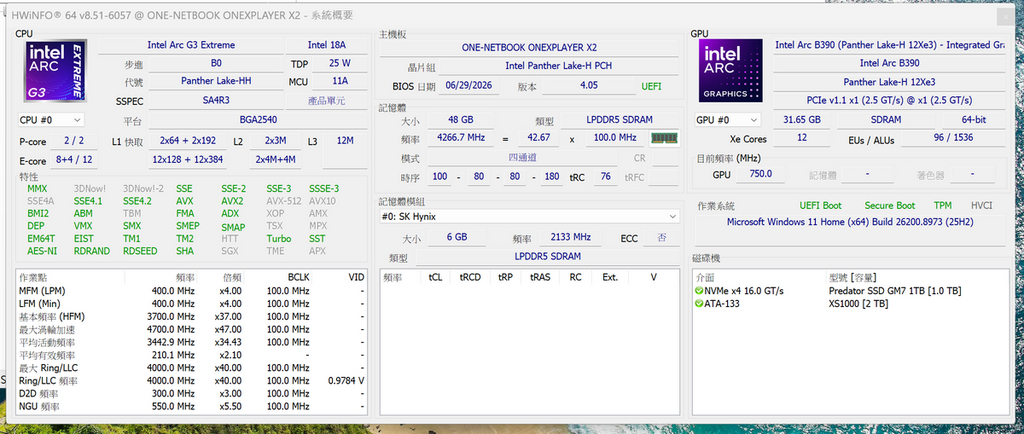Click the GPU clock value '750.0'
Image resolution: width=1024 pixels, height=434 pixels.
coord(761,174)
